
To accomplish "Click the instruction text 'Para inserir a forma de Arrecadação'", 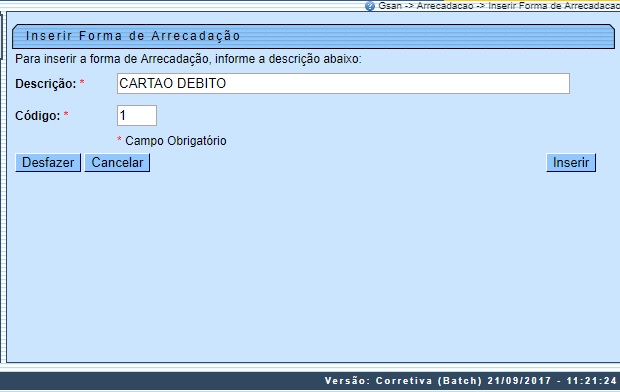I will click(x=112, y=59).
